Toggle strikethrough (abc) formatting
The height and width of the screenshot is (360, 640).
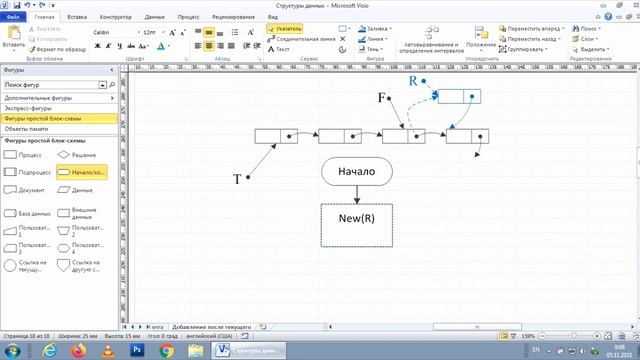(x=131, y=46)
